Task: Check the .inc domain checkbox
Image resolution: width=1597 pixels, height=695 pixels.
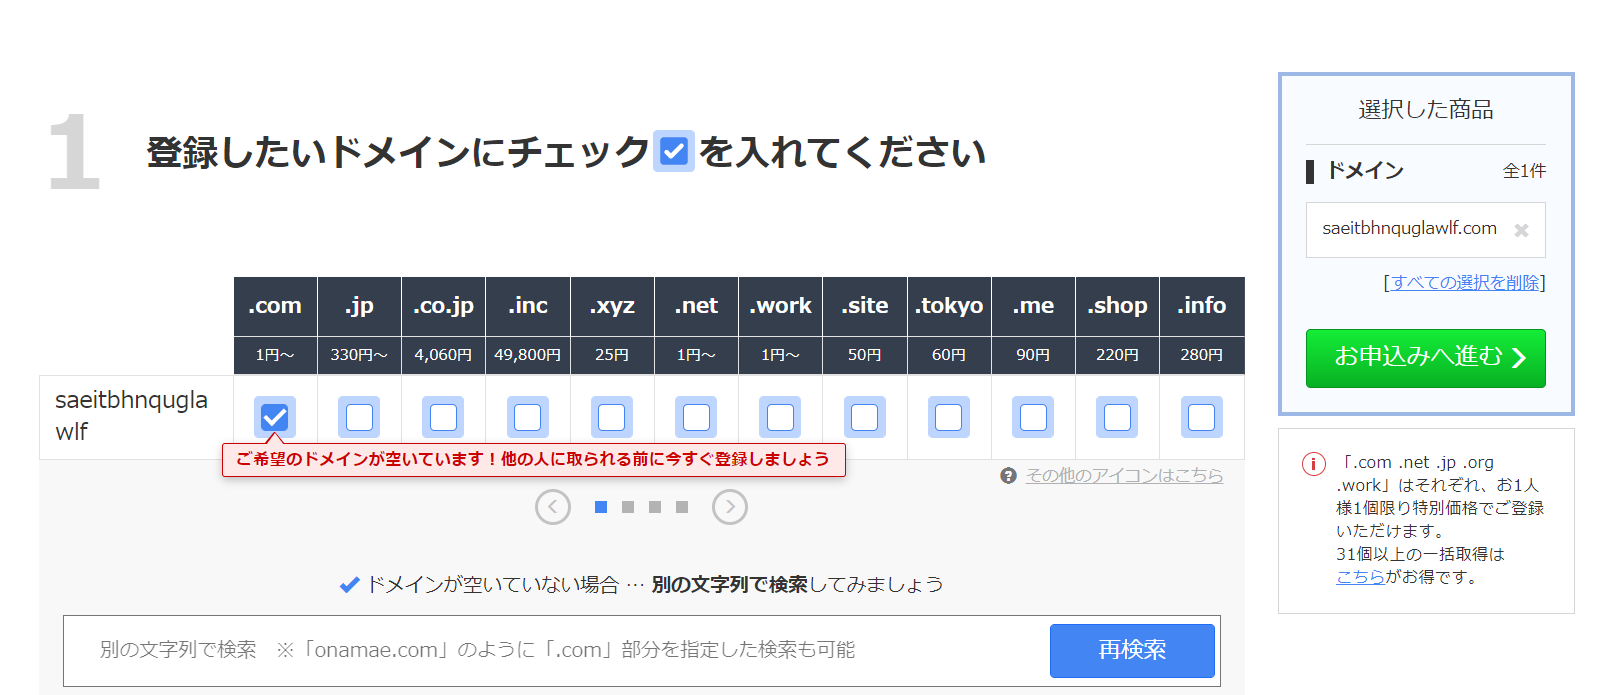Action: click(x=527, y=417)
